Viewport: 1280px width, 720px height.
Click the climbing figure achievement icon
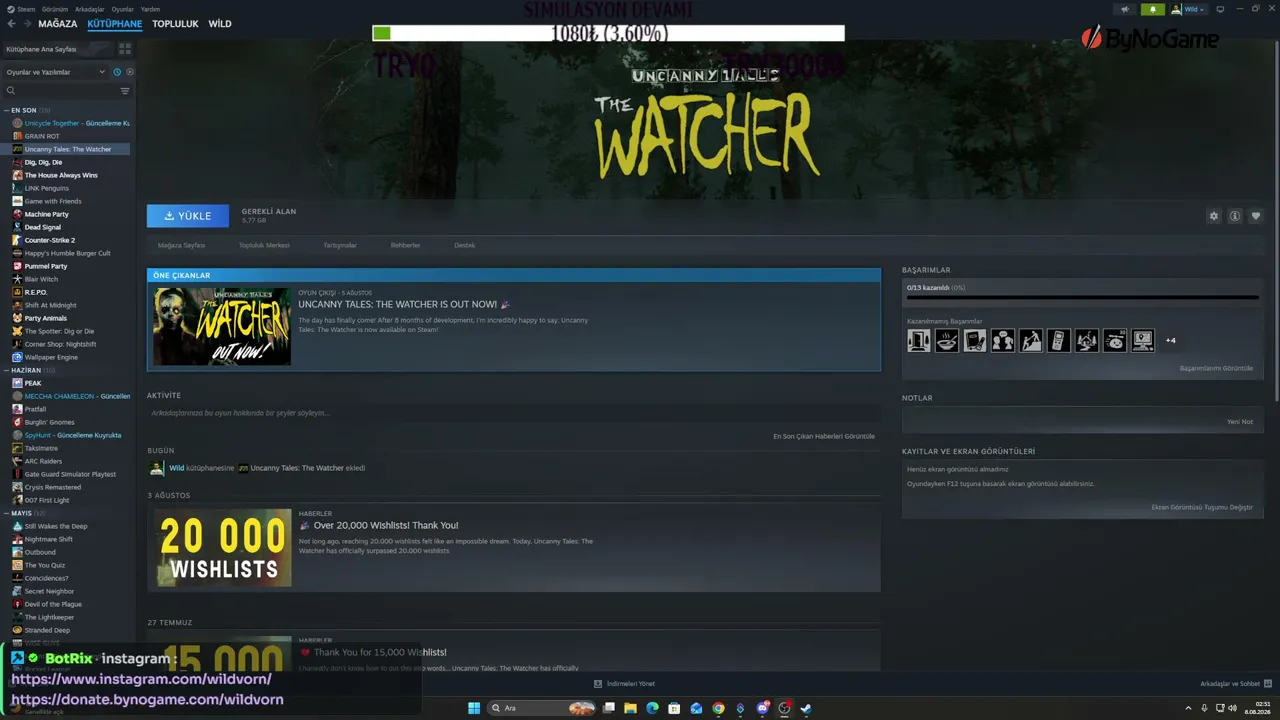coord(1030,340)
